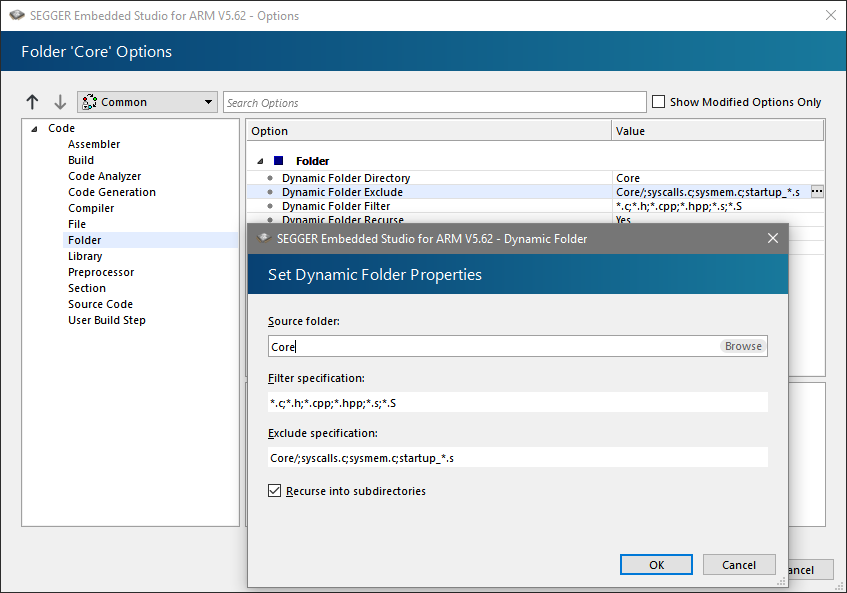Select User Build Step category
Image resolution: width=847 pixels, height=593 pixels.
tap(107, 320)
